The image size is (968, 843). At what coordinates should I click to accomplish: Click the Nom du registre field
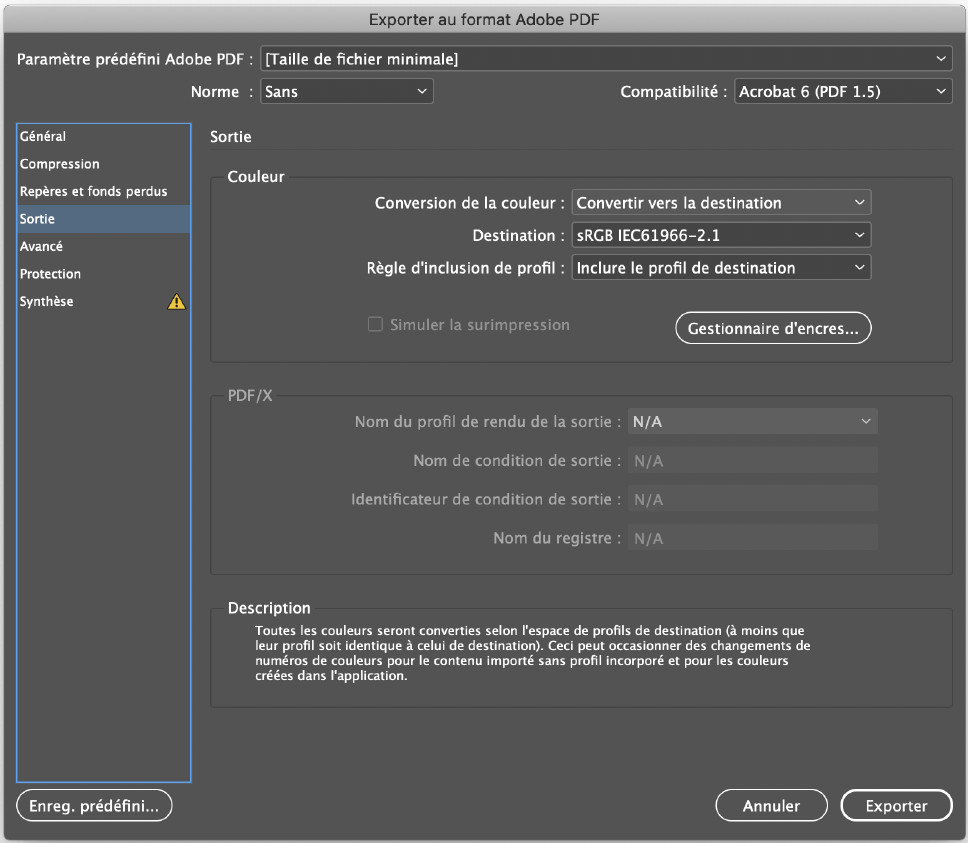click(753, 538)
